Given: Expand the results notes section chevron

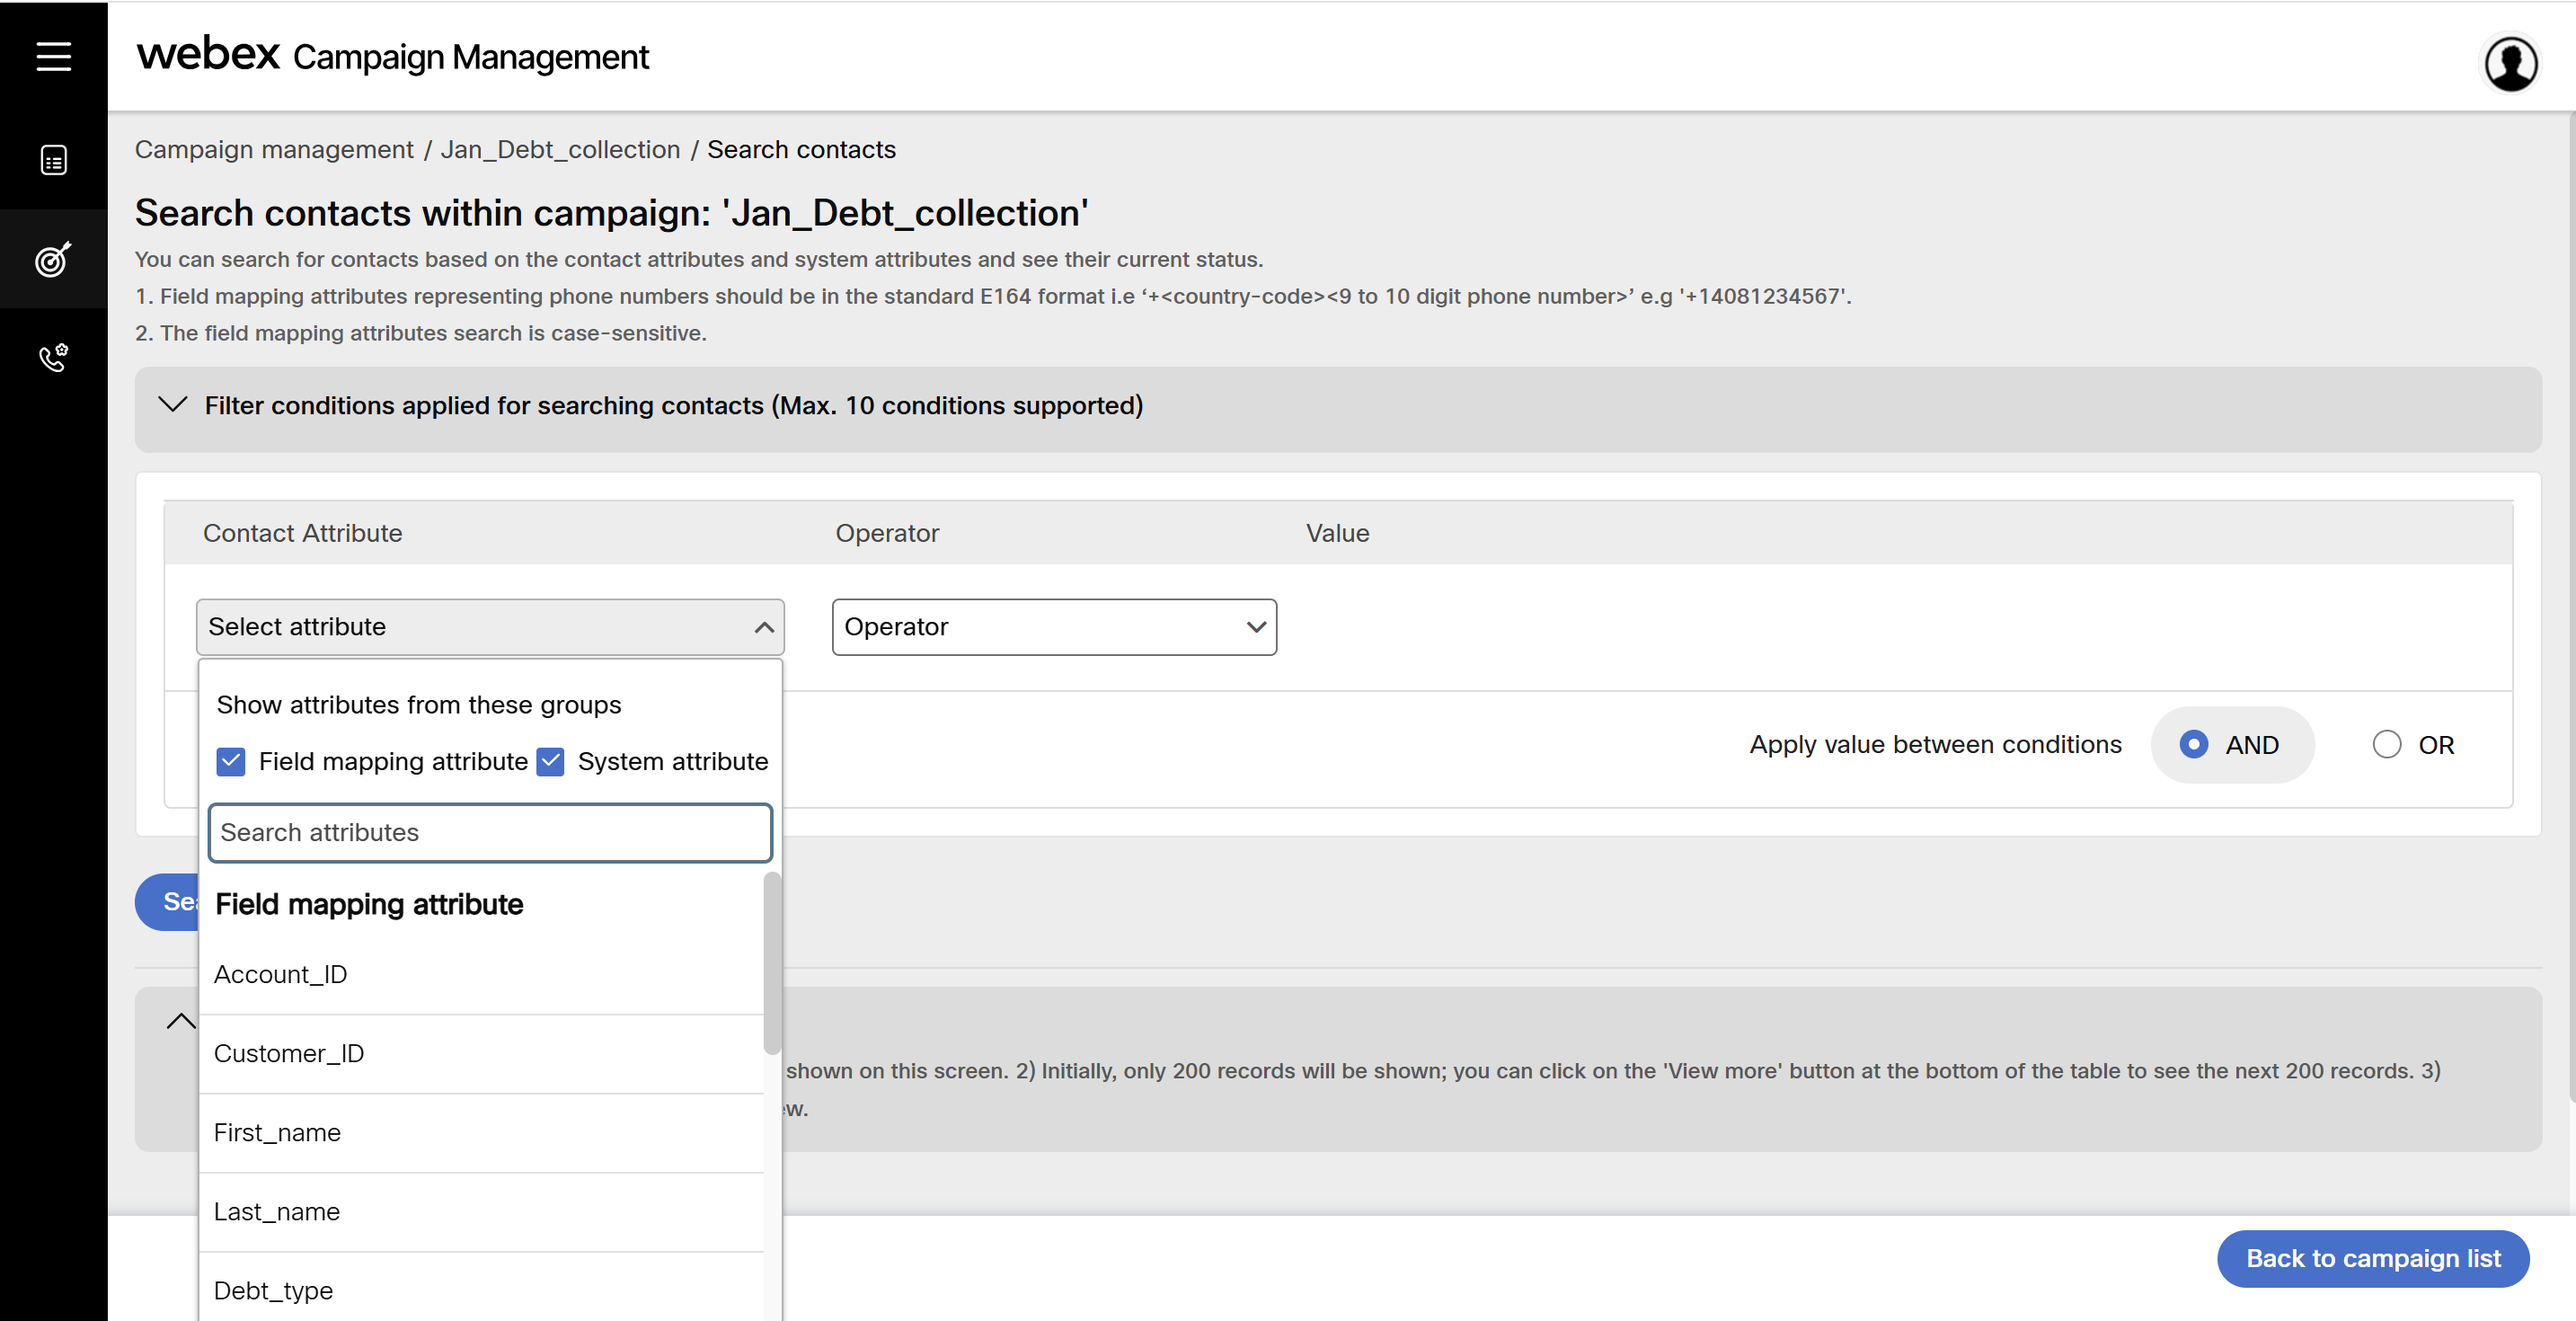Looking at the screenshot, I should pyautogui.click(x=181, y=1021).
